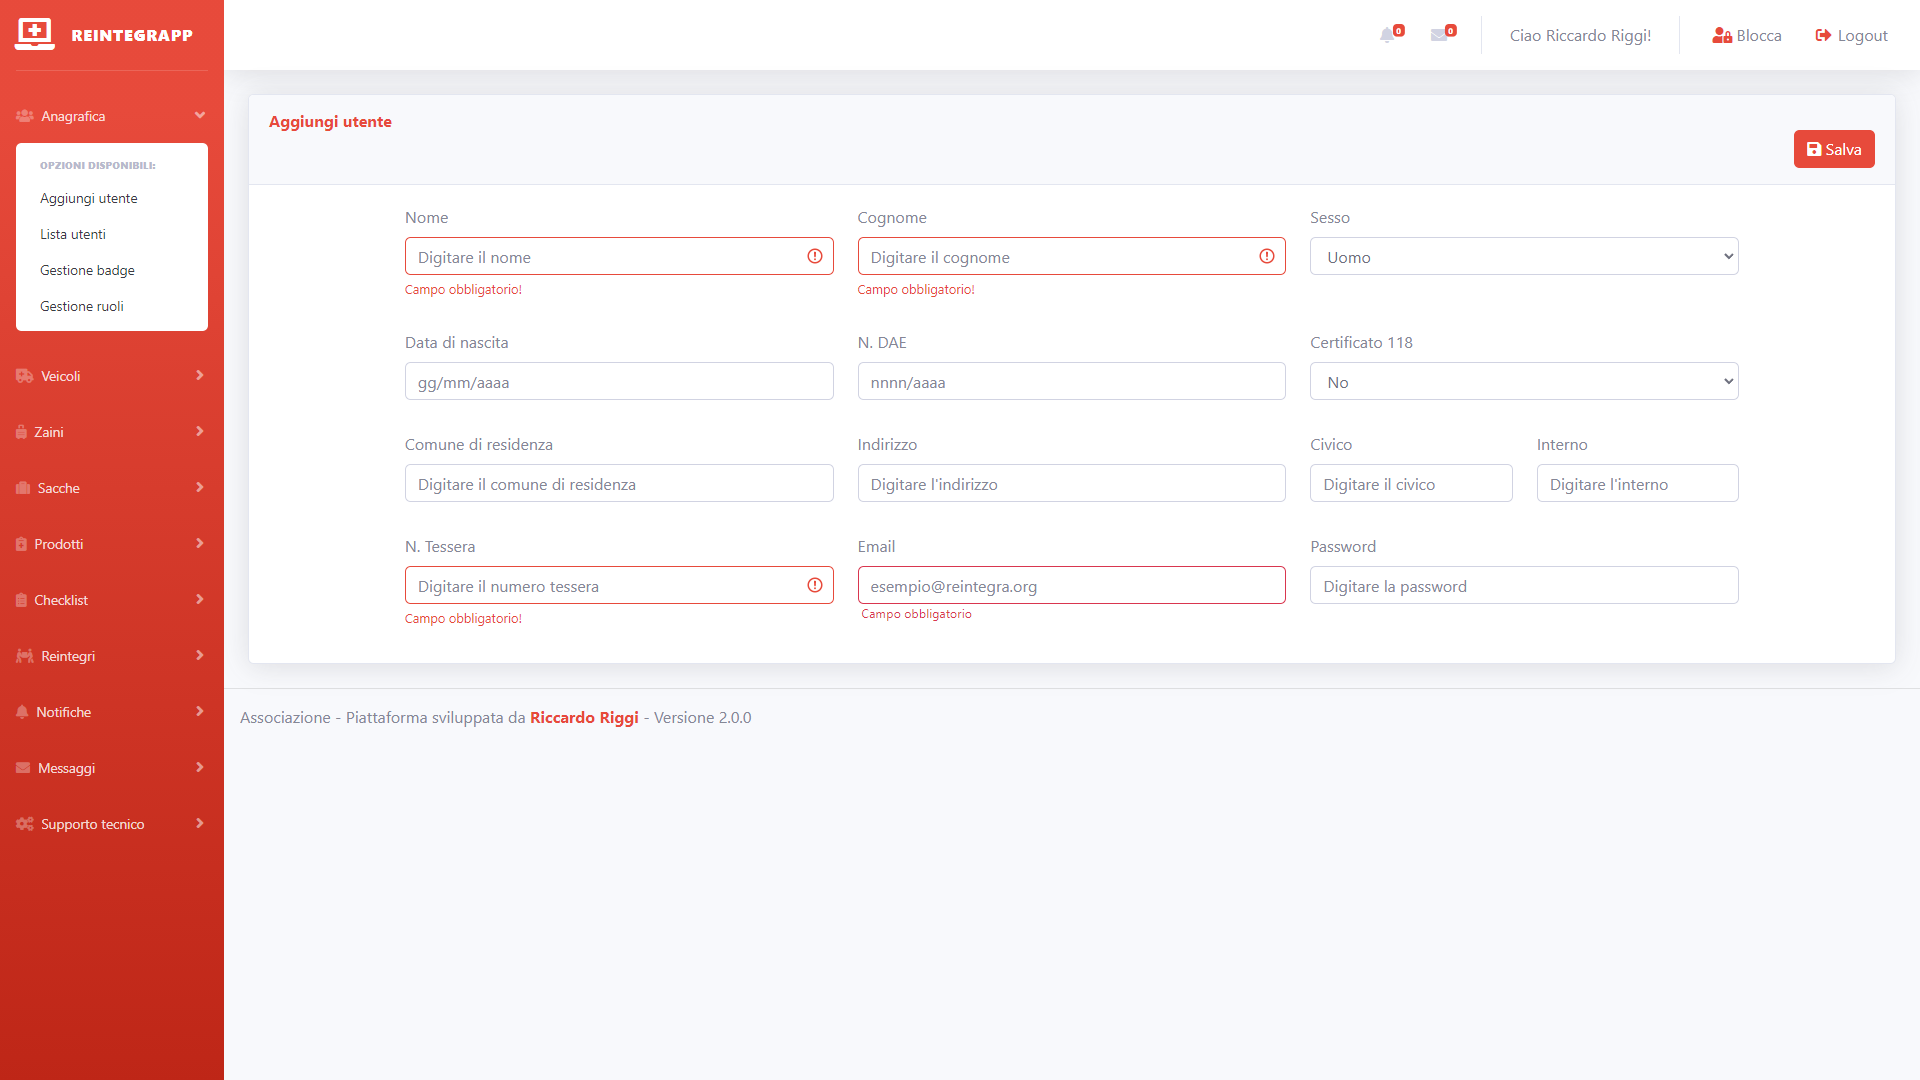Focus the Email input field
The image size is (1920, 1080).
pos(1071,585)
